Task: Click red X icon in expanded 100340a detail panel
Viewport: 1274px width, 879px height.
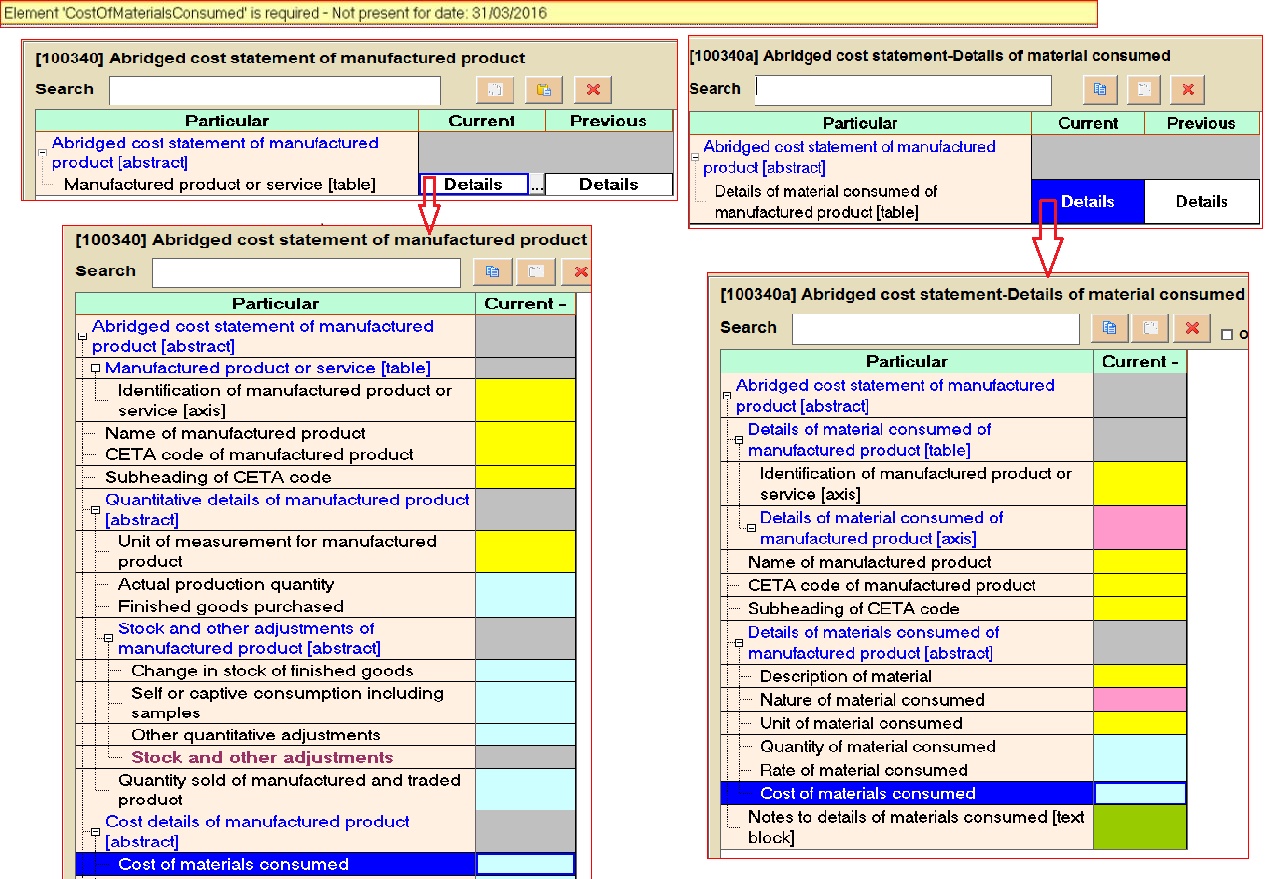Action: [1191, 328]
